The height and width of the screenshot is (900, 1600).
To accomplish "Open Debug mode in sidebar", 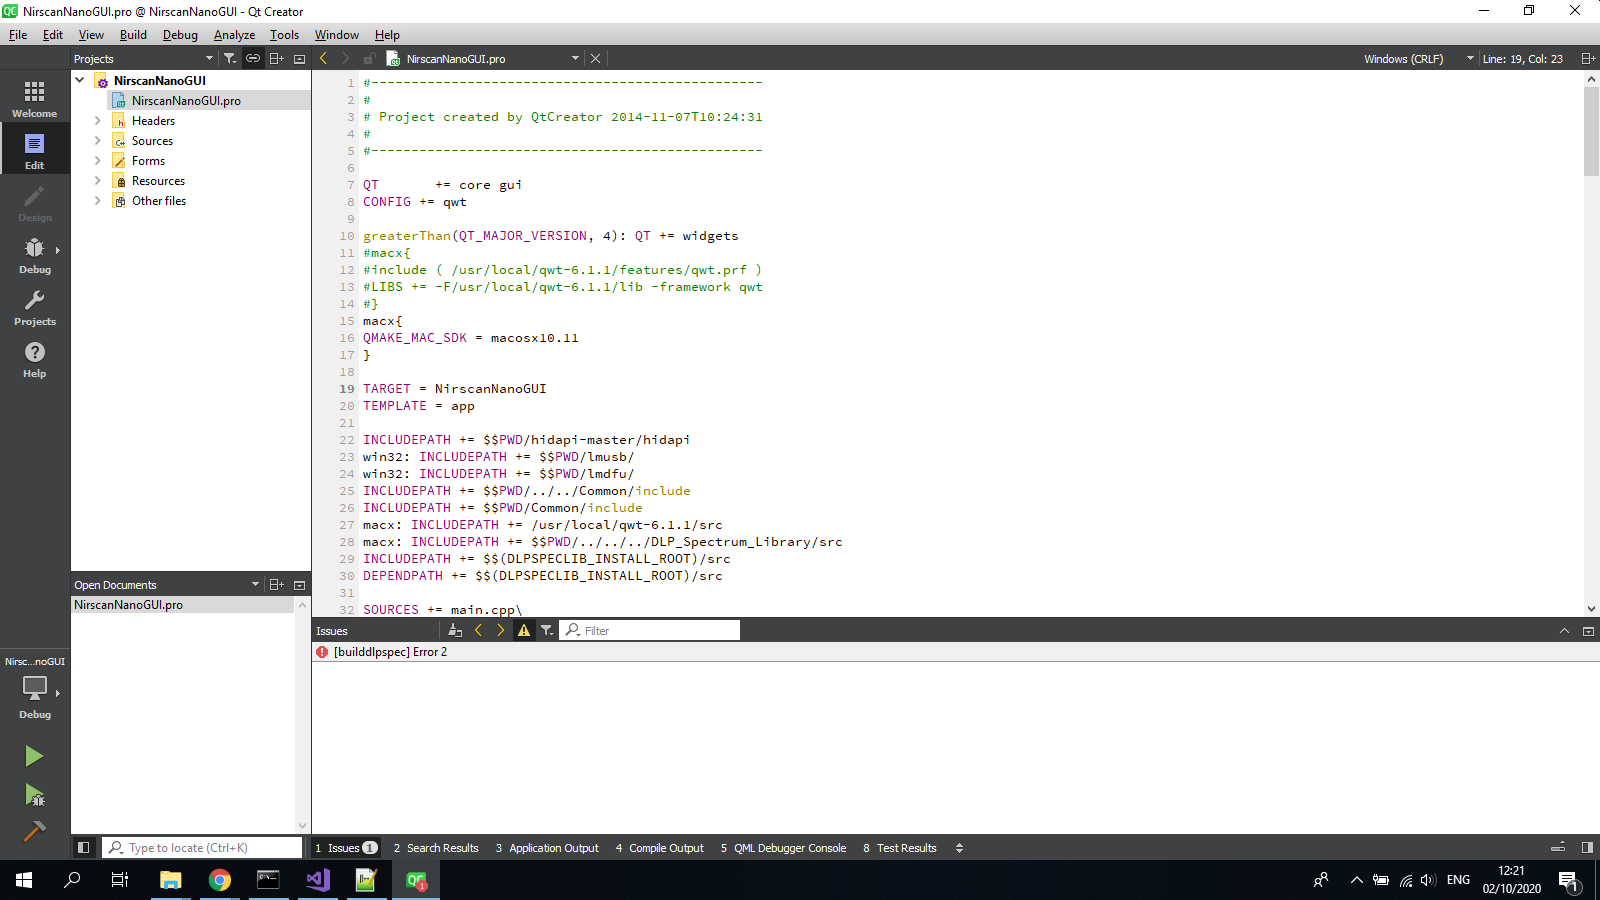I will click(35, 254).
